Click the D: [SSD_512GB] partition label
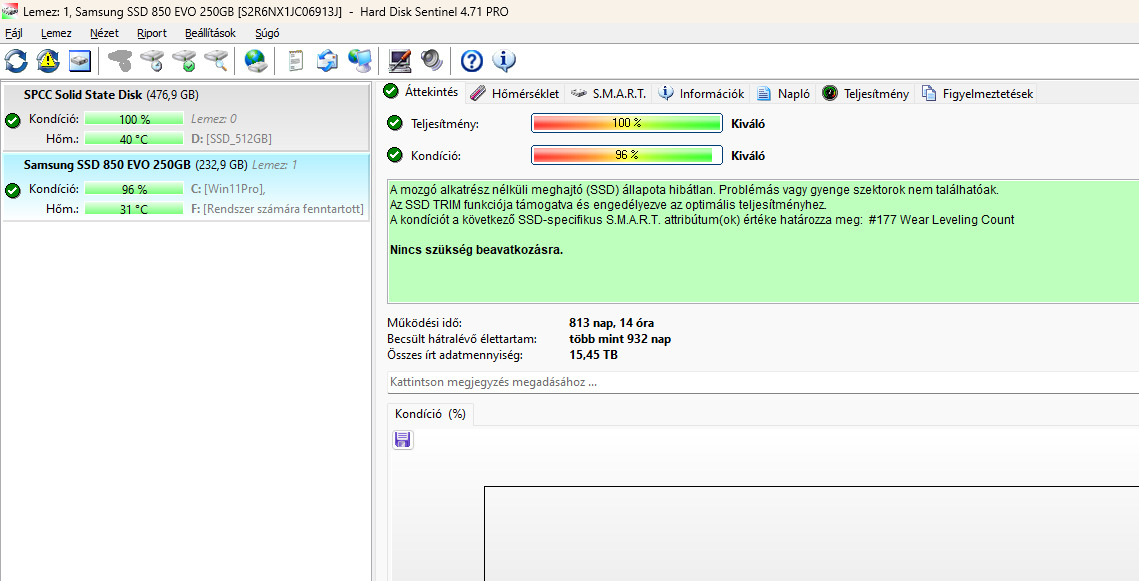 231,139
